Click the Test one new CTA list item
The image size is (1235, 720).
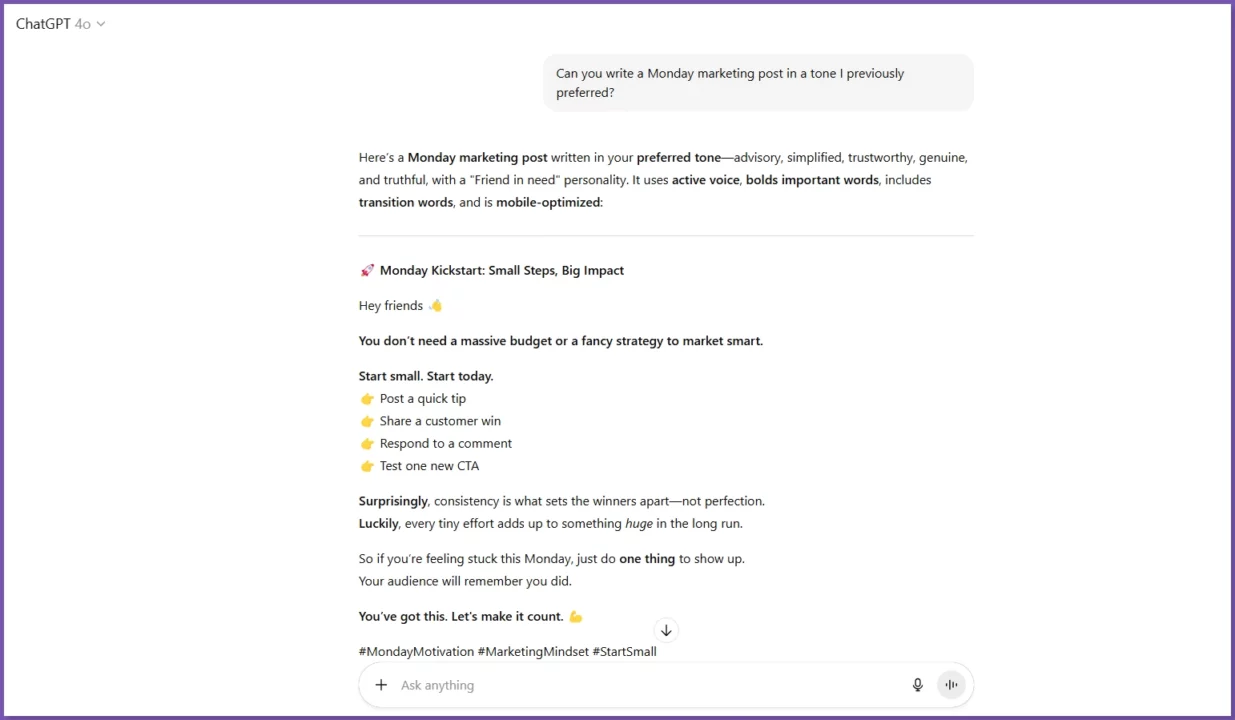pos(429,465)
